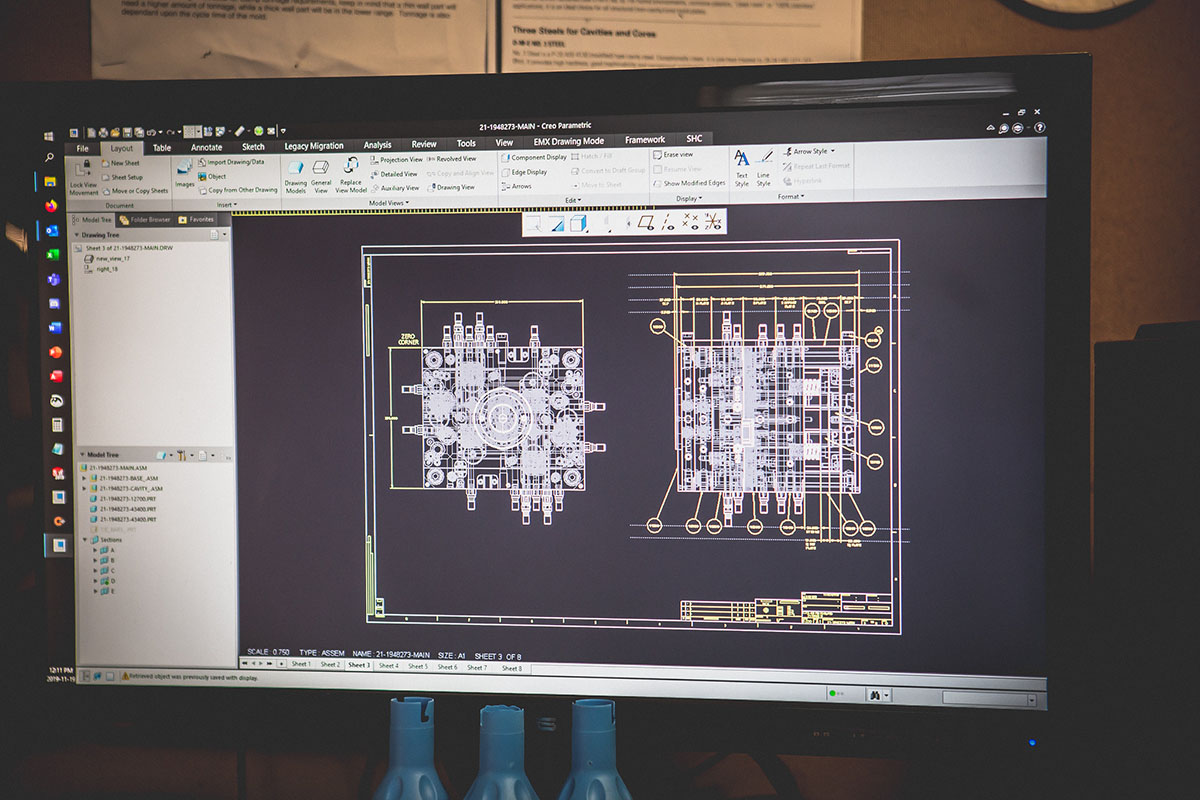Open the Arrow Style dropdown

[x=810, y=151]
